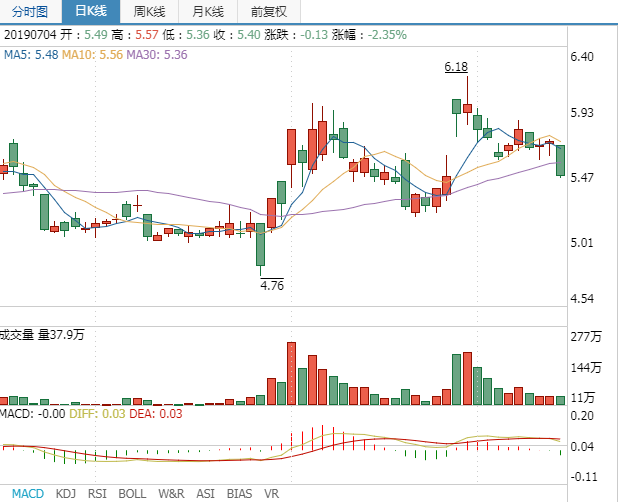Show the 月K线 monthly chart
620x502 pixels.
(x=209, y=12)
